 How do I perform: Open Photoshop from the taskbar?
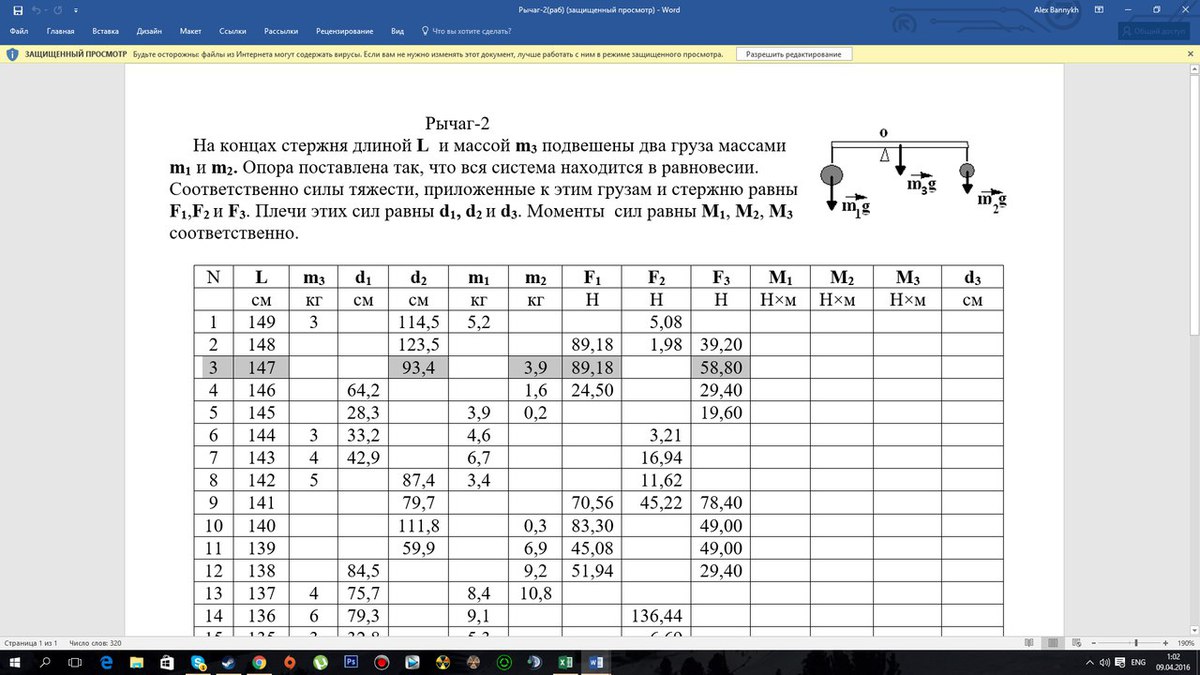tap(351, 662)
